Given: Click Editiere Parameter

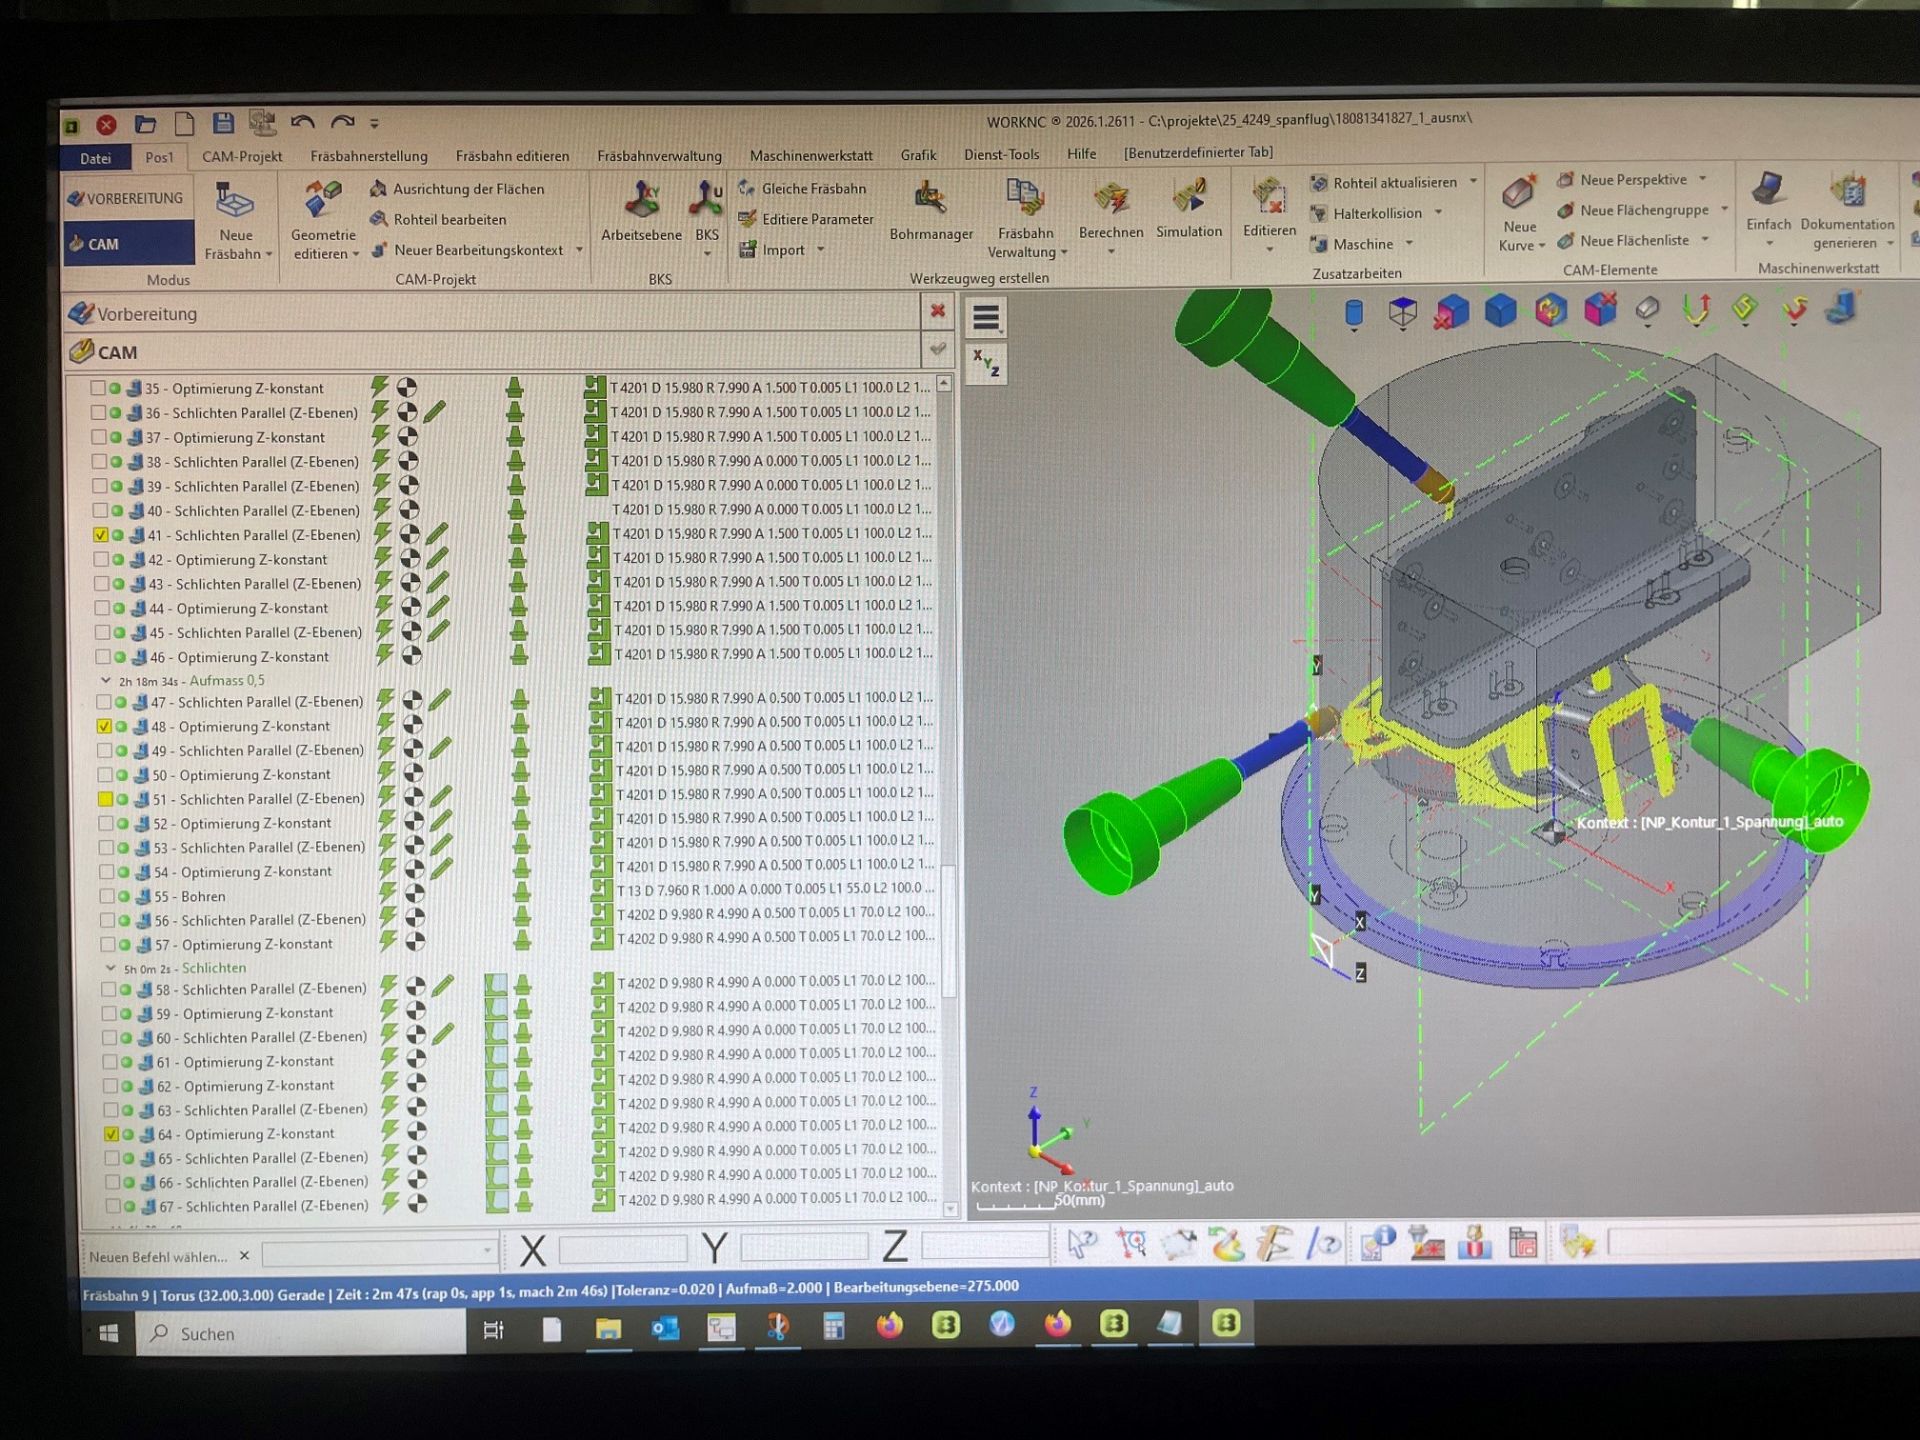Looking at the screenshot, I should (x=806, y=219).
